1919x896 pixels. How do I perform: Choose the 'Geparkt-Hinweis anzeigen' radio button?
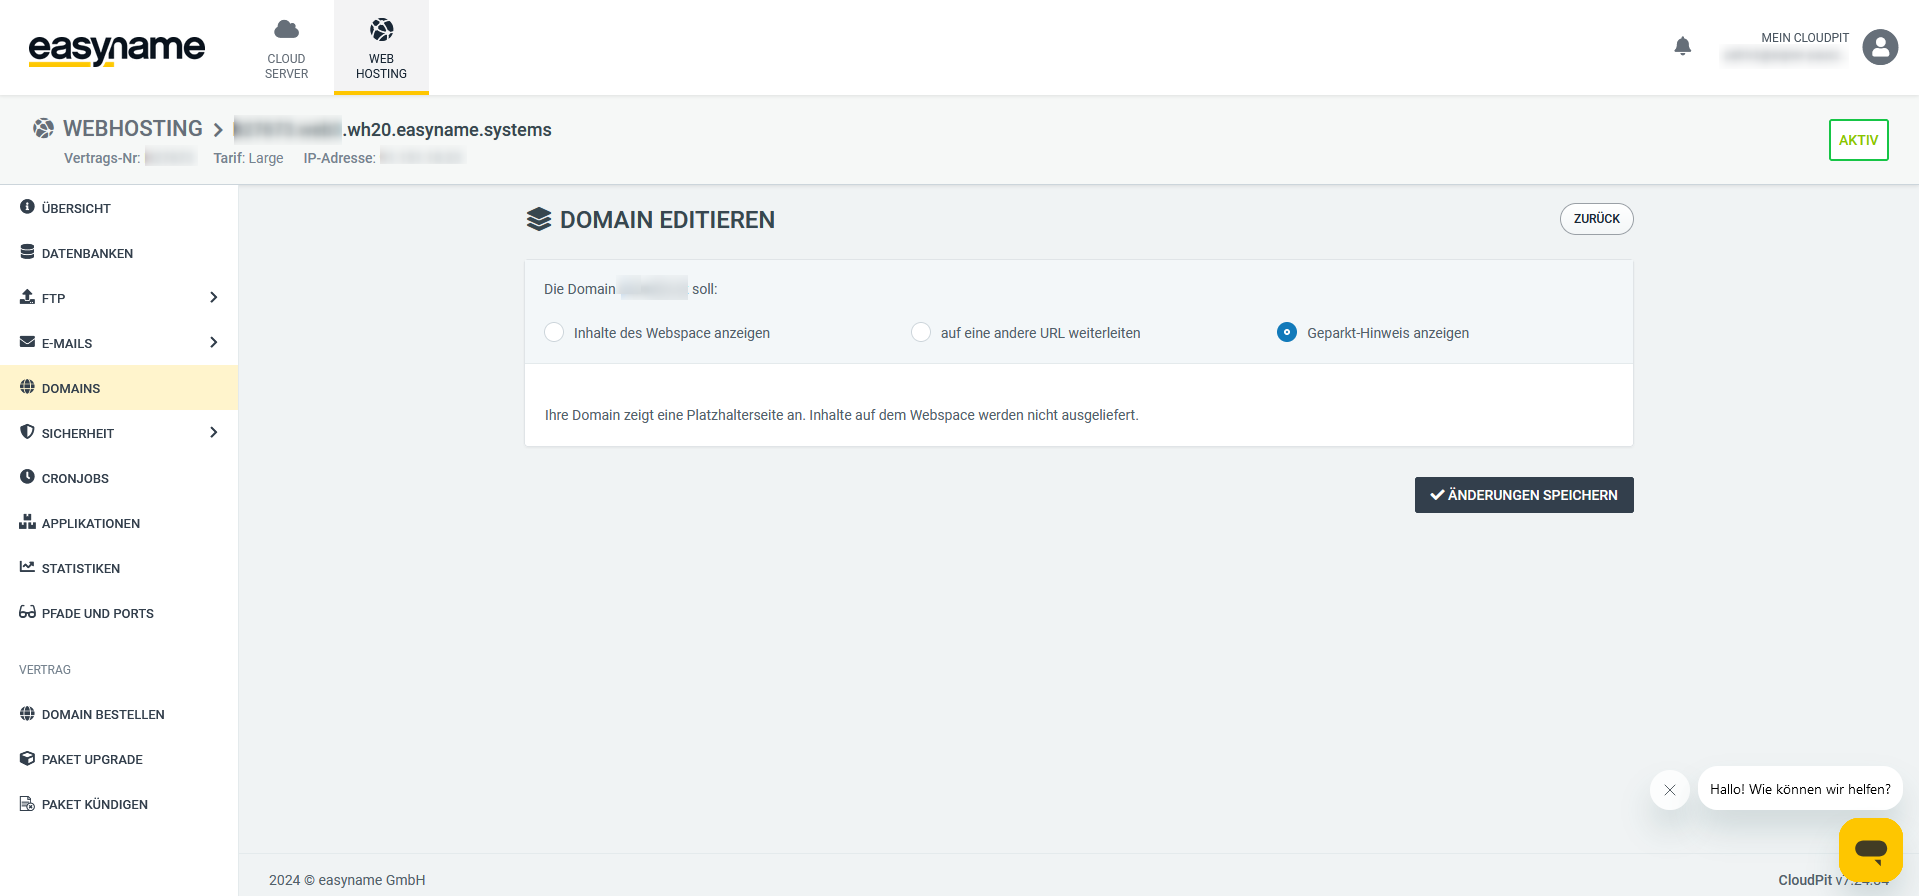click(1287, 332)
